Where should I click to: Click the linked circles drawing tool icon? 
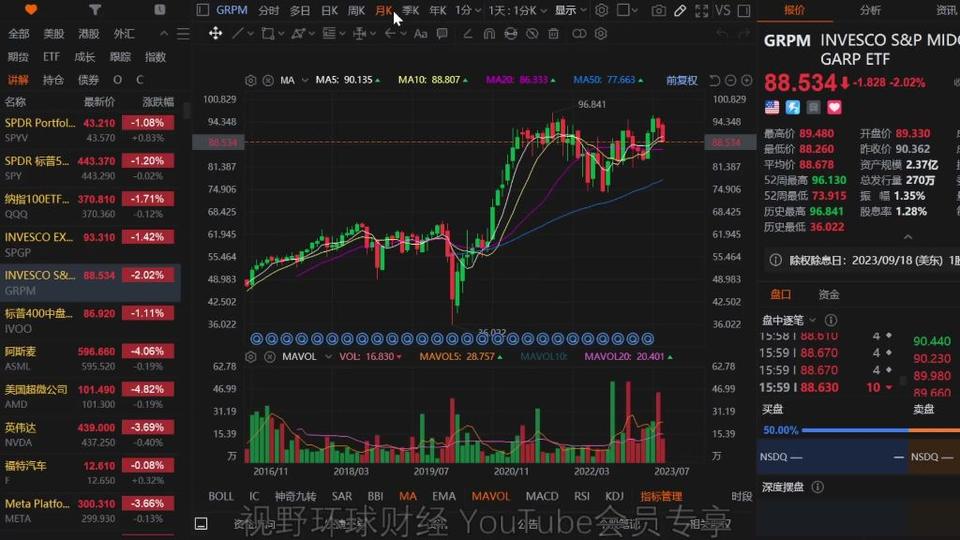tap(579, 33)
